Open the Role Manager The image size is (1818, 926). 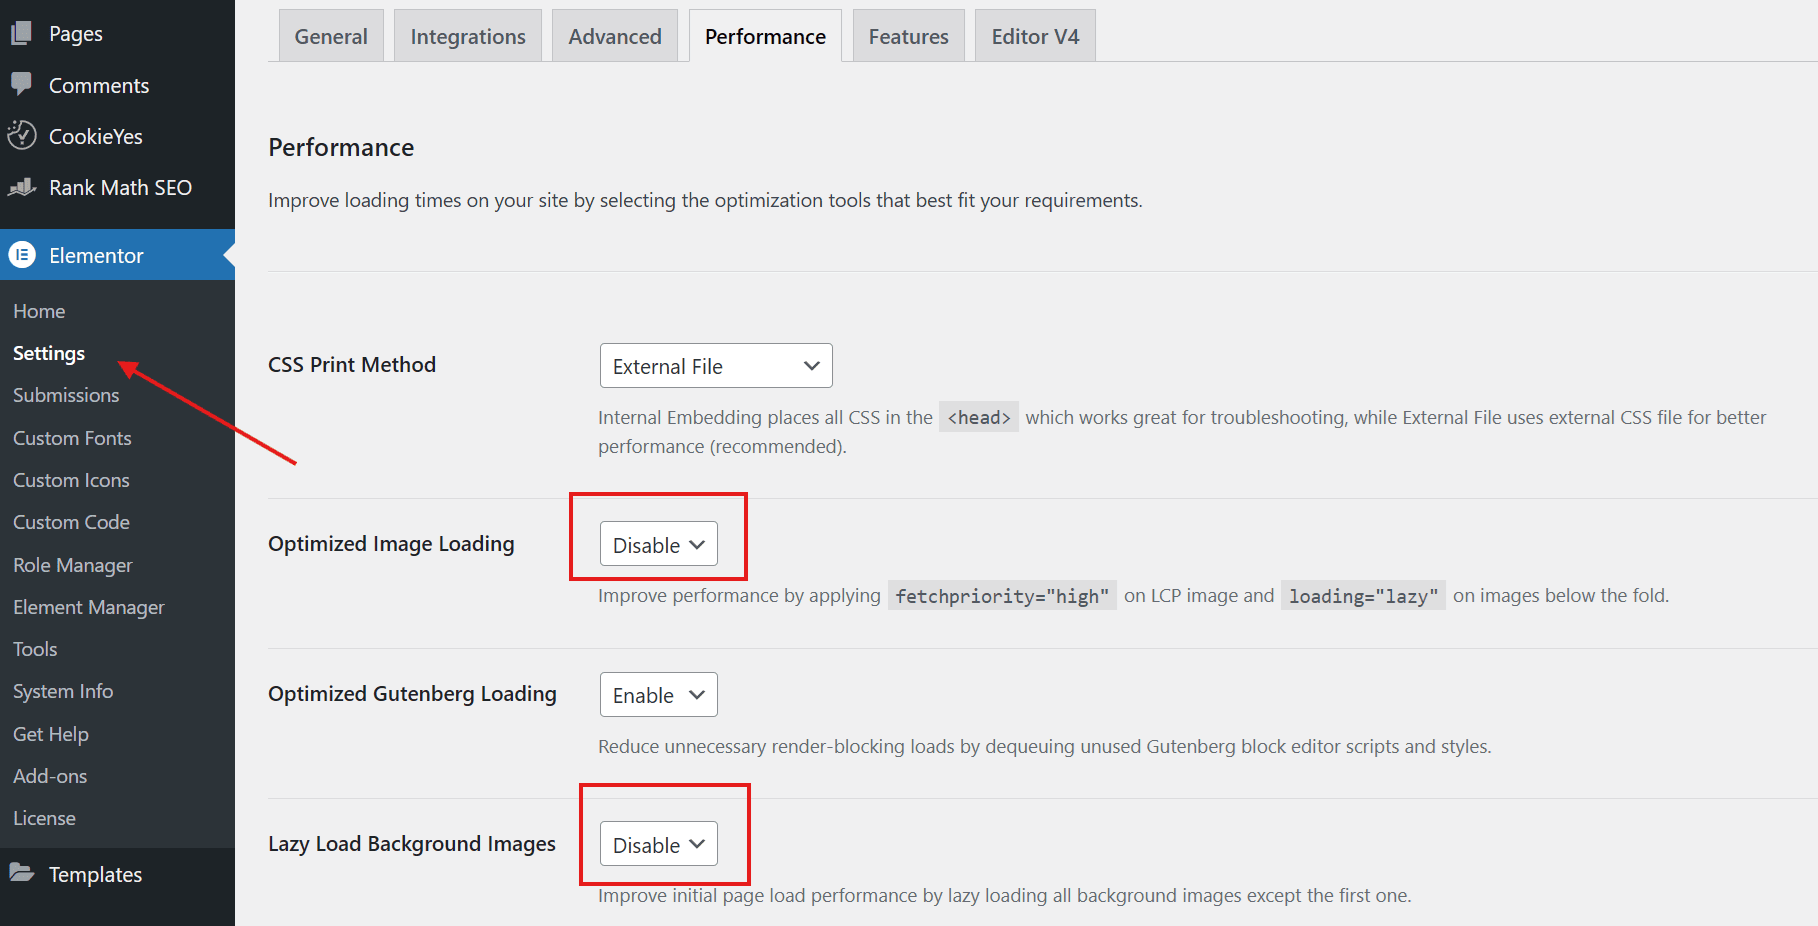coord(72,565)
